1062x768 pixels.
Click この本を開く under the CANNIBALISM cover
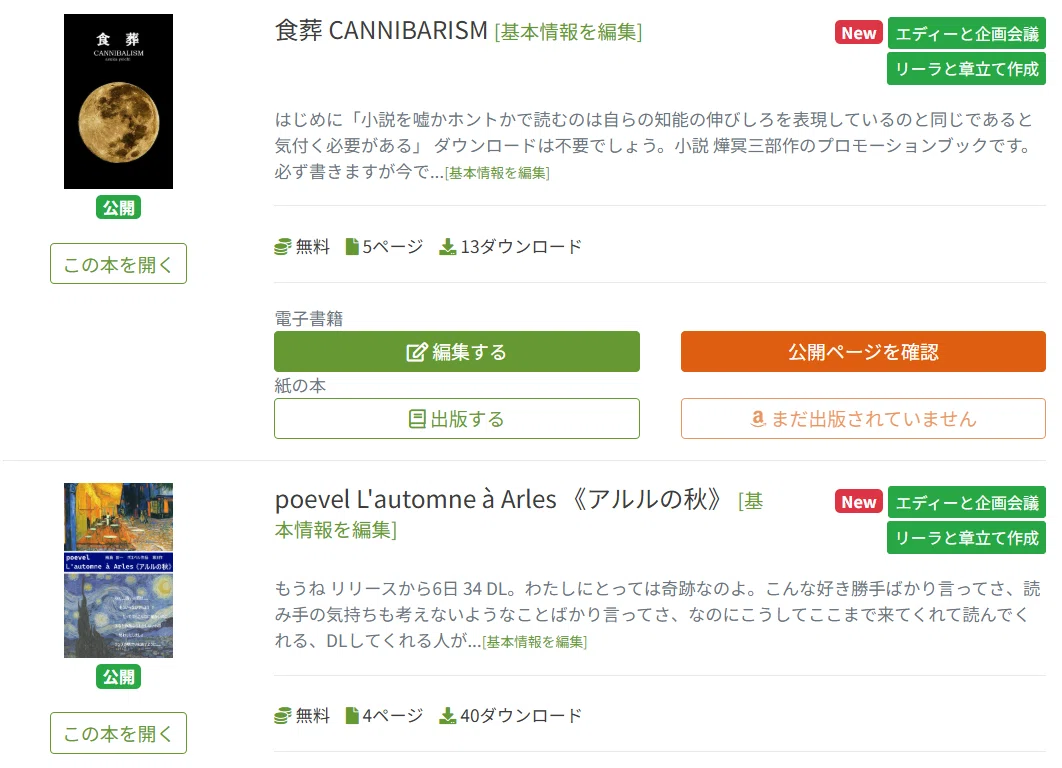(119, 263)
